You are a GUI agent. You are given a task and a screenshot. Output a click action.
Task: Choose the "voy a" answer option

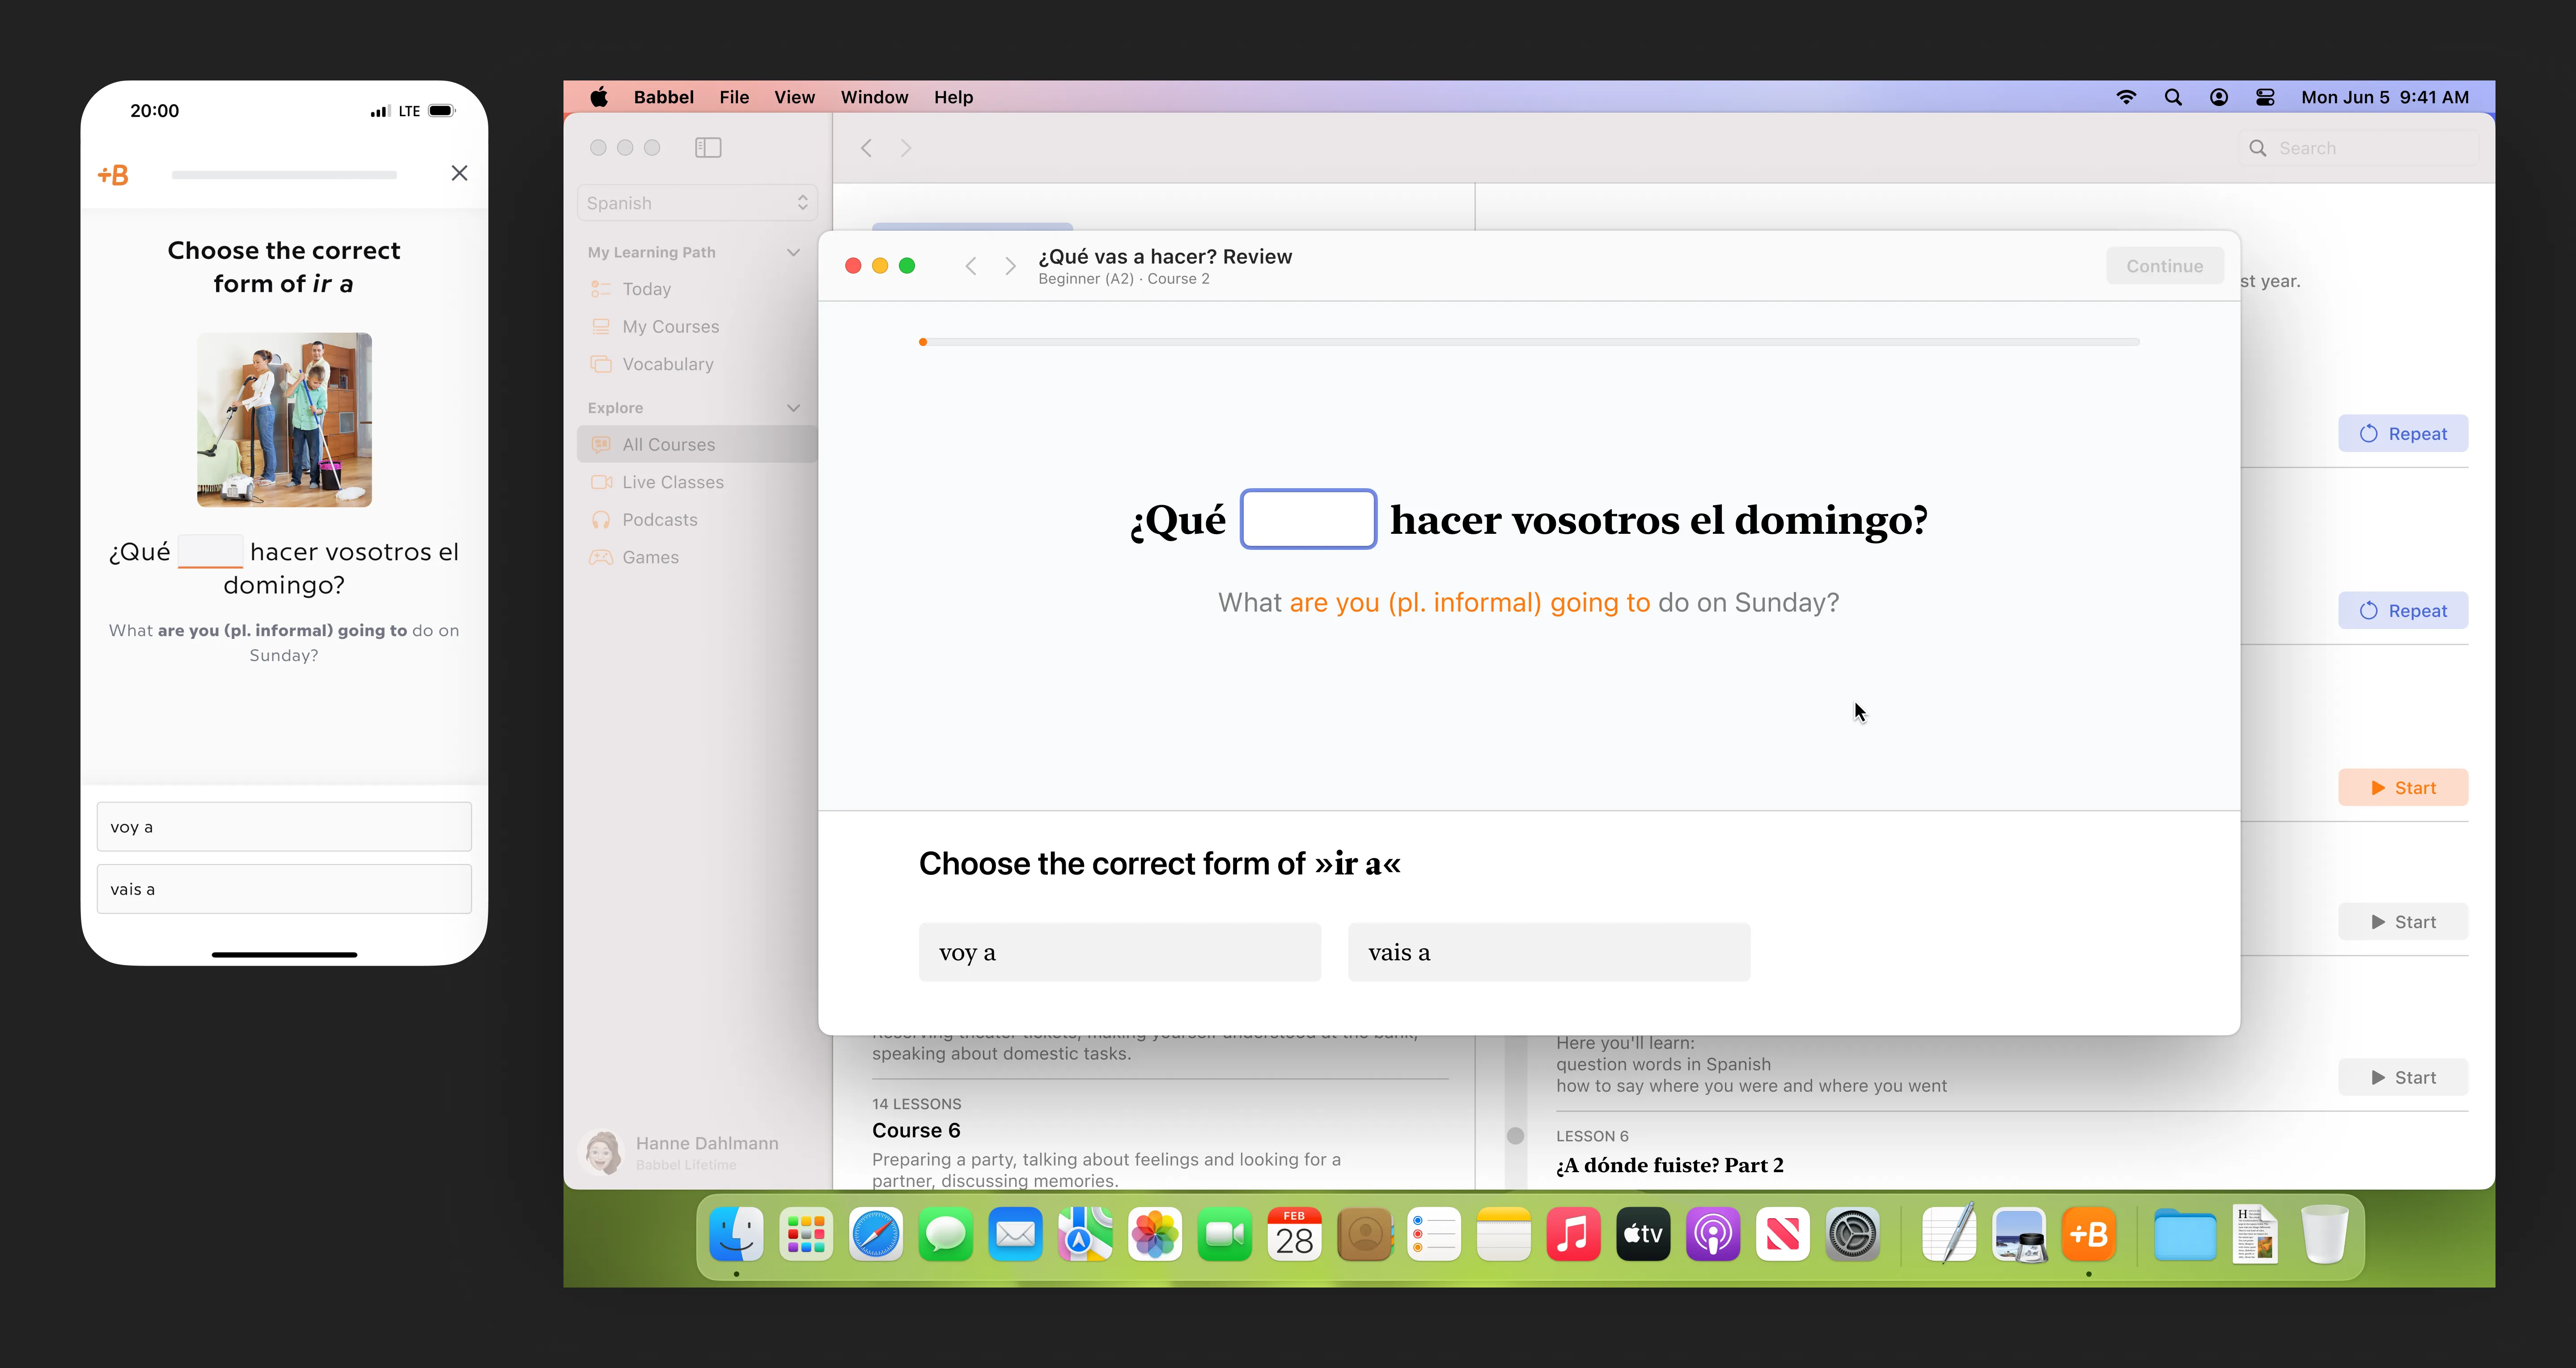tap(1119, 952)
